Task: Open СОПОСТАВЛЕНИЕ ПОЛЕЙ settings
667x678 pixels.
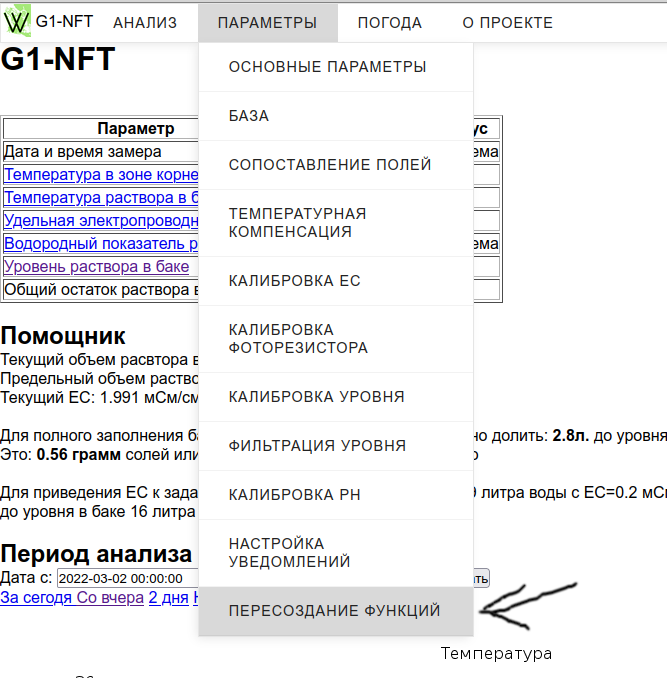Action: click(x=329, y=165)
